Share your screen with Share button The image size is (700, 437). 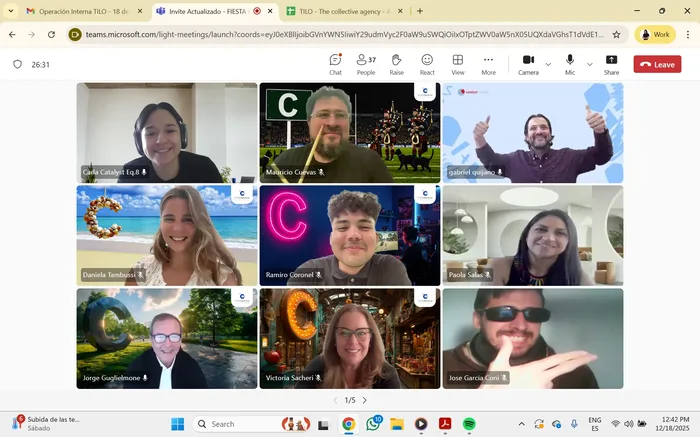[x=612, y=64]
